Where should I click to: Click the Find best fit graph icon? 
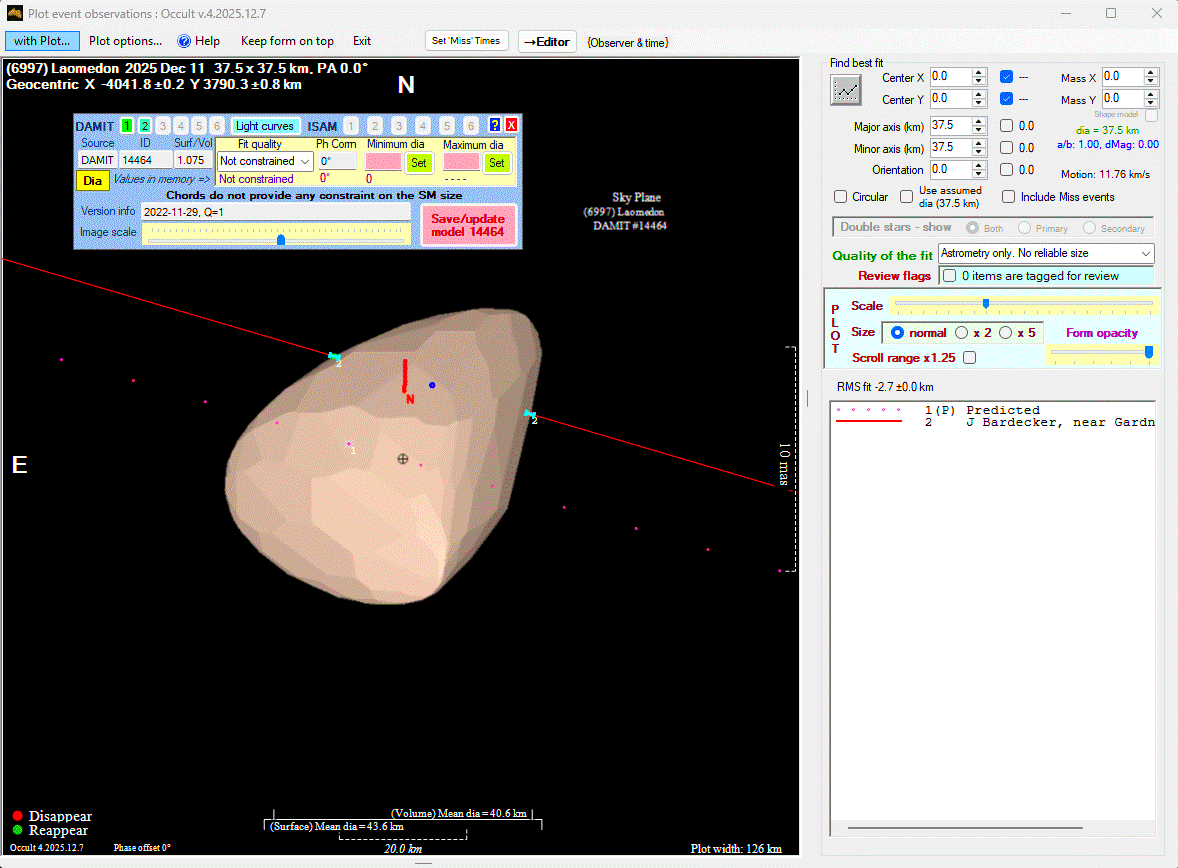[846, 90]
